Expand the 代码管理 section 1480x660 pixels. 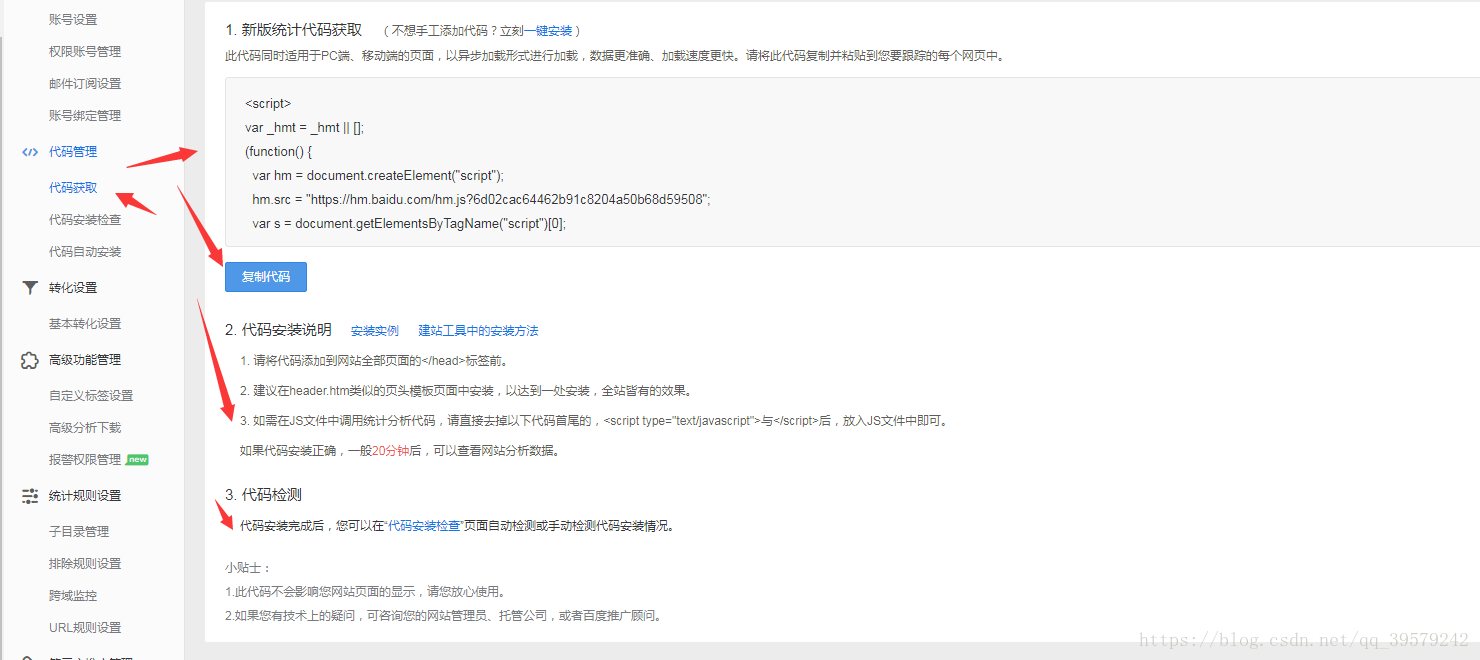[73, 152]
